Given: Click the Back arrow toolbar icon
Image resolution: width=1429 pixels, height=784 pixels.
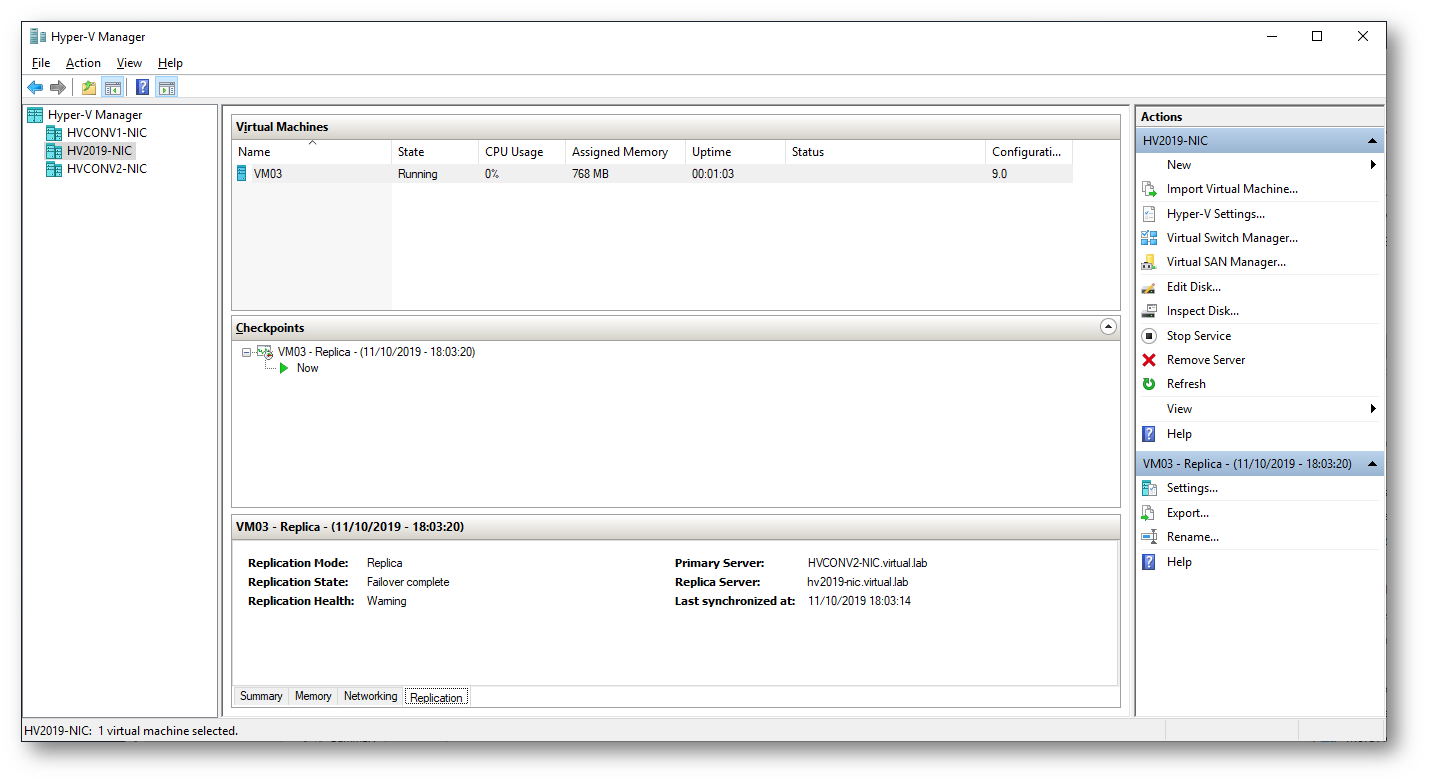Looking at the screenshot, I should click(35, 88).
